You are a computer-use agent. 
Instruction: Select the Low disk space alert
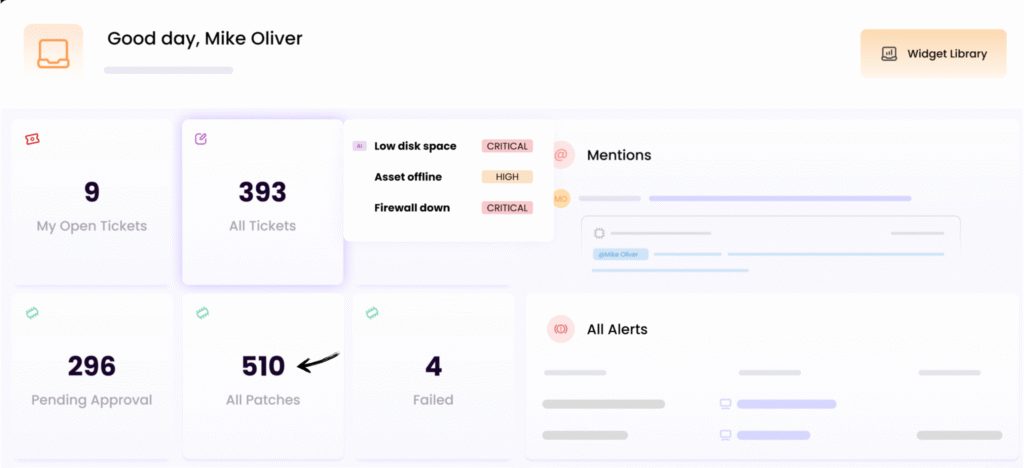tap(415, 146)
